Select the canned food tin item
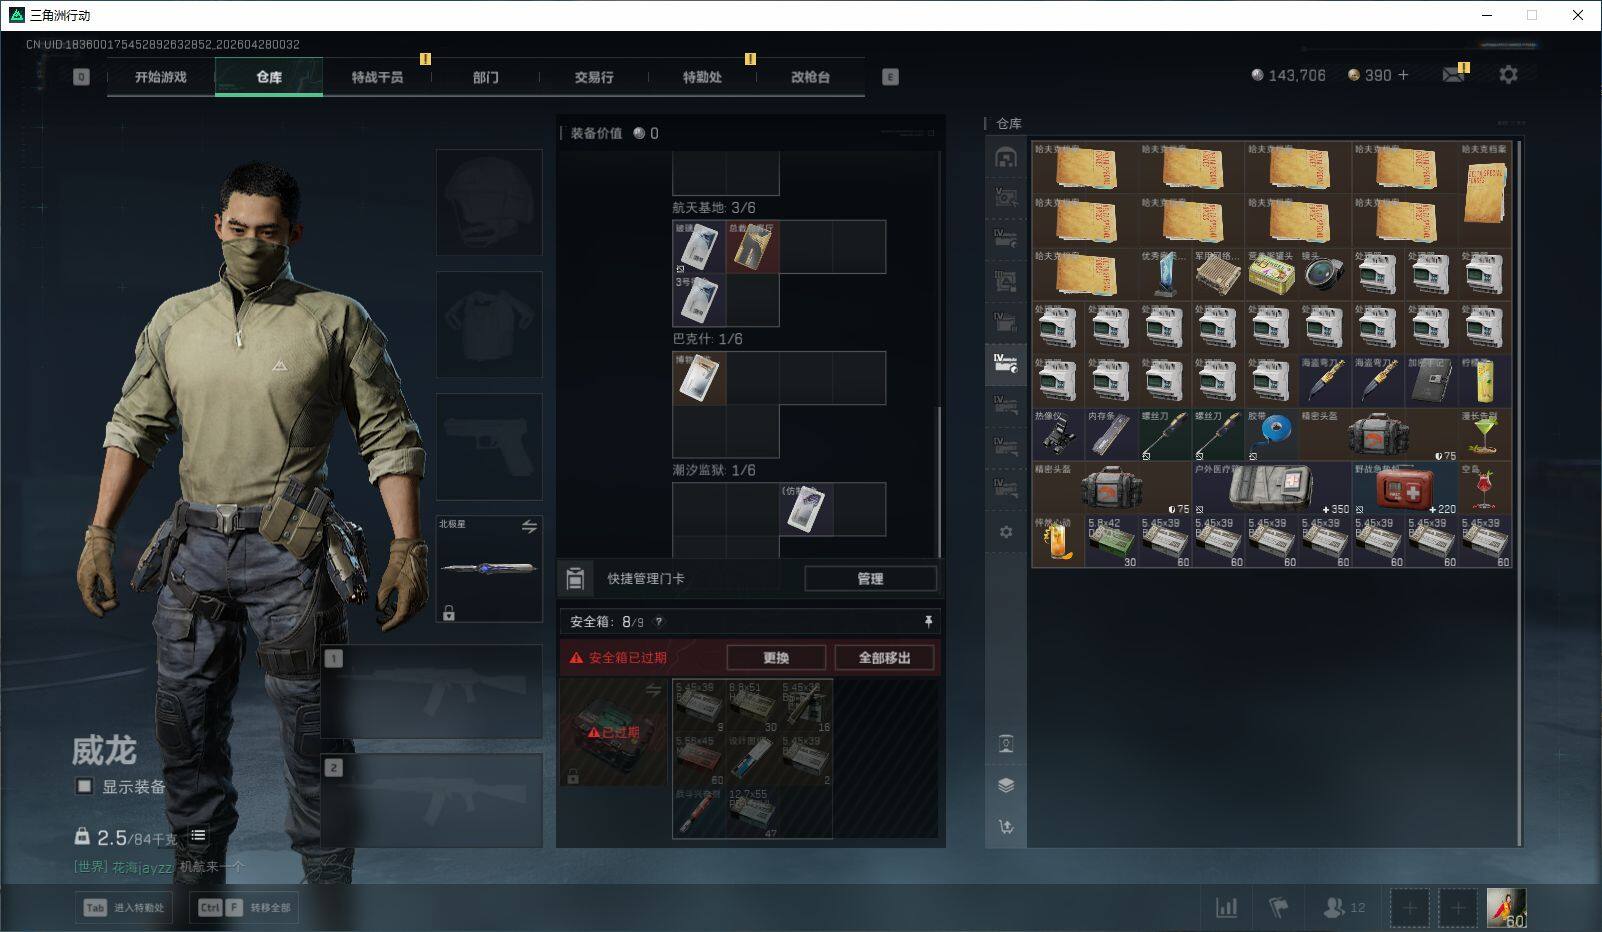 [x=1271, y=274]
